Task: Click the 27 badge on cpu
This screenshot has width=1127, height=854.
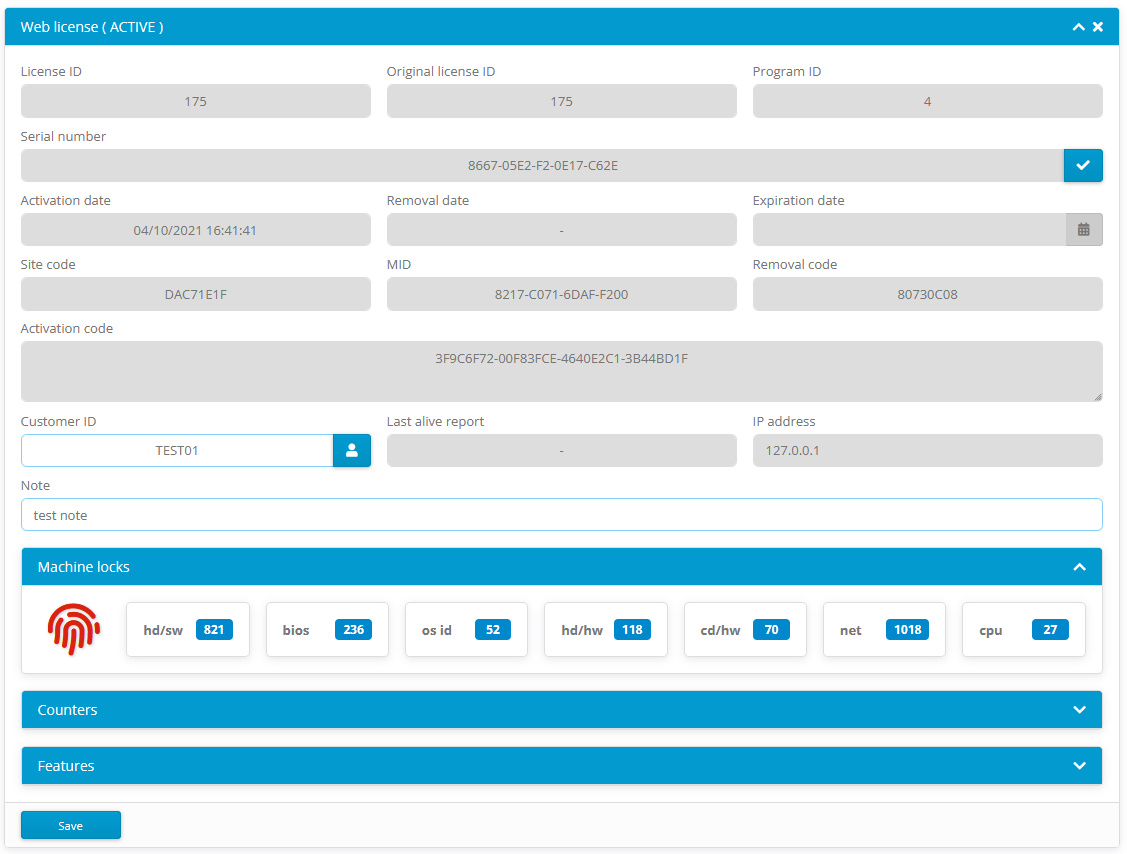Action: 1050,630
